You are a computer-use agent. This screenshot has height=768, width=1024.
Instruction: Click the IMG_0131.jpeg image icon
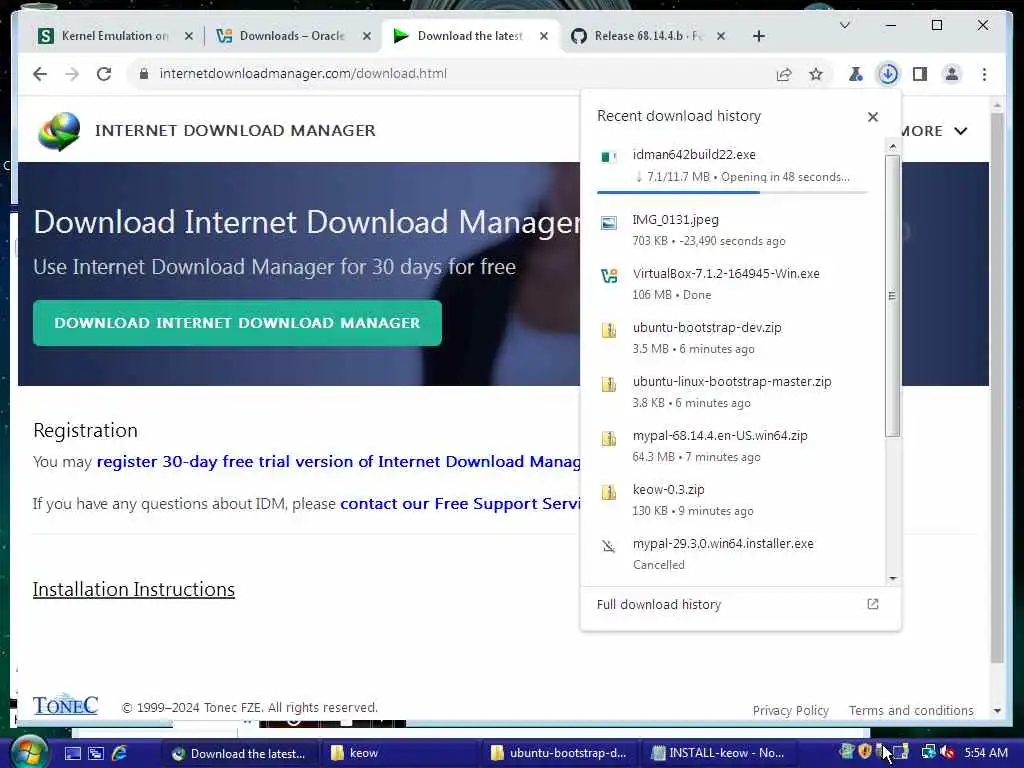point(609,223)
